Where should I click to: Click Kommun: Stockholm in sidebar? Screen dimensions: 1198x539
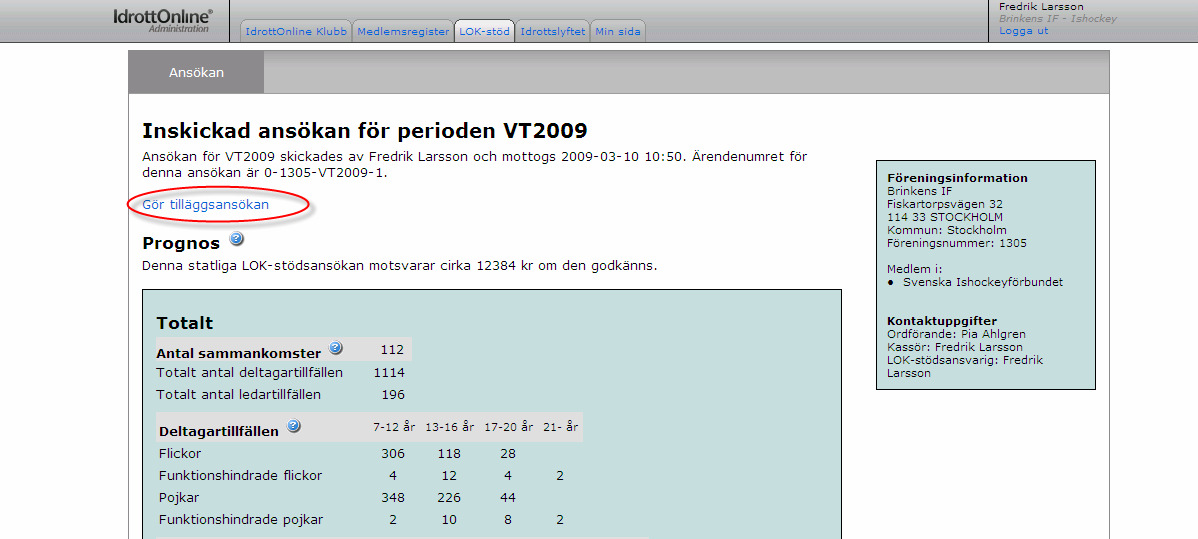tap(947, 230)
